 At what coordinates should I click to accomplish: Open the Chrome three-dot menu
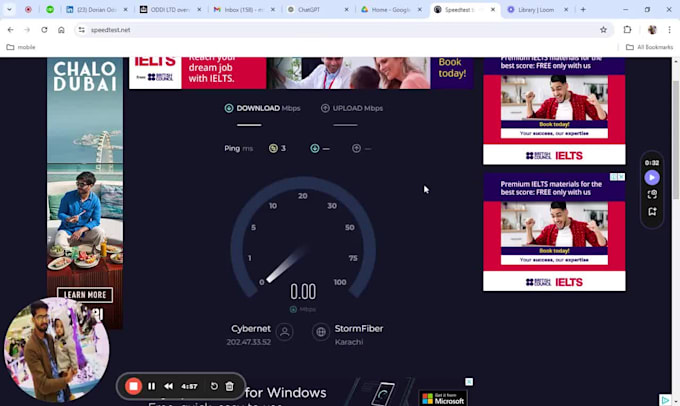tap(670, 29)
